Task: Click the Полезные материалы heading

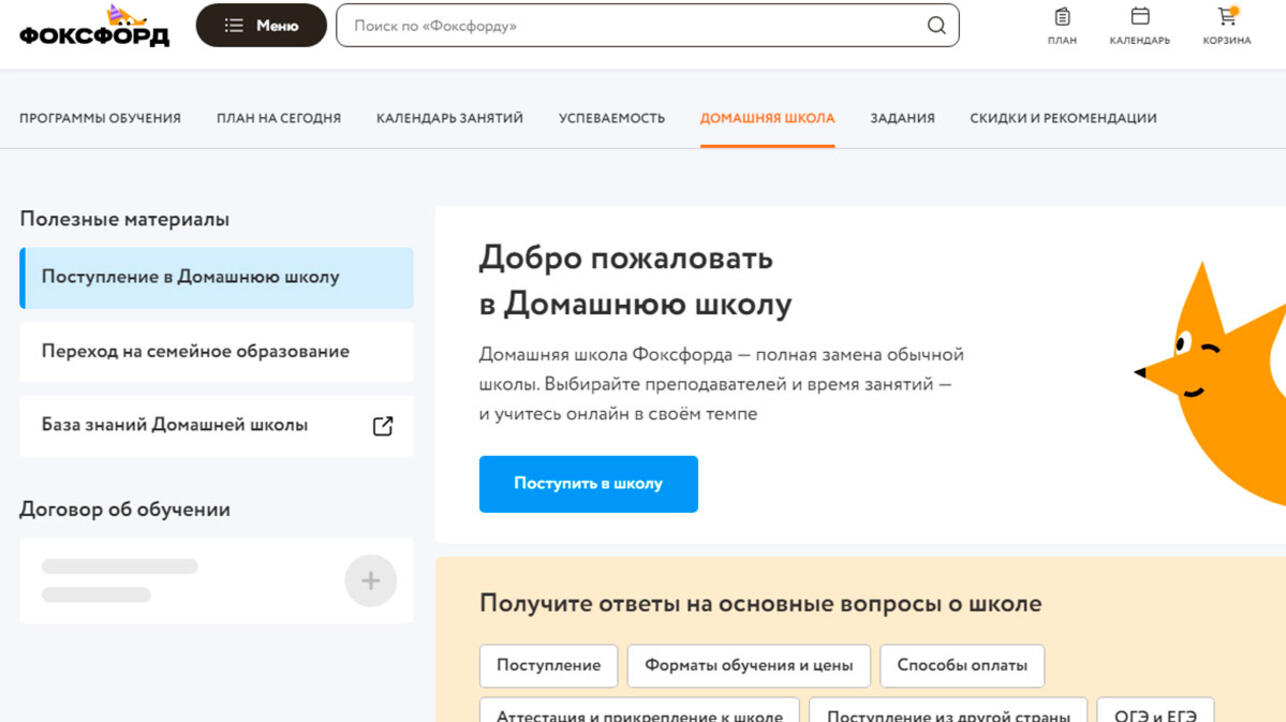Action: point(124,219)
